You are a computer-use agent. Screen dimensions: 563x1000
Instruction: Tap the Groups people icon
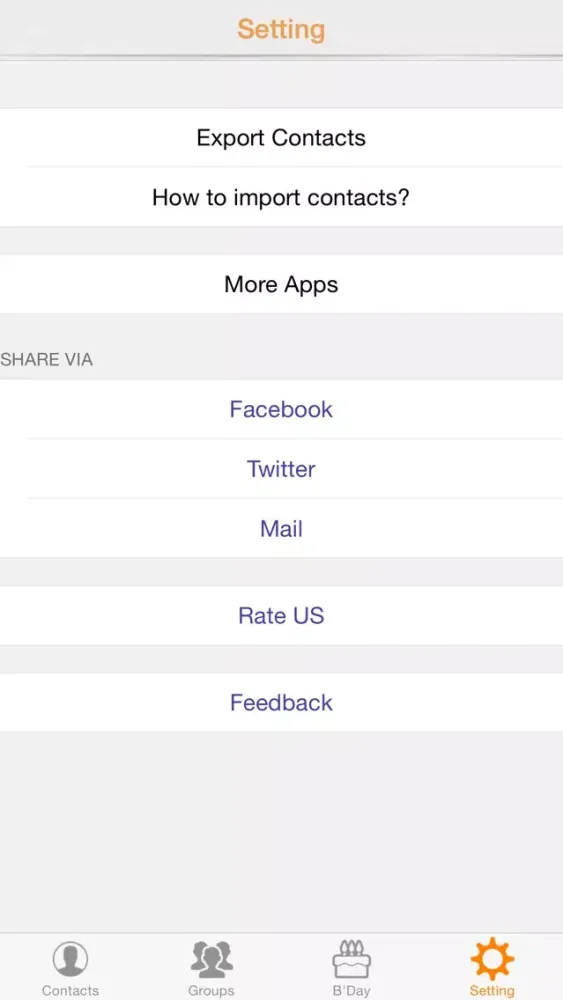coord(211,959)
